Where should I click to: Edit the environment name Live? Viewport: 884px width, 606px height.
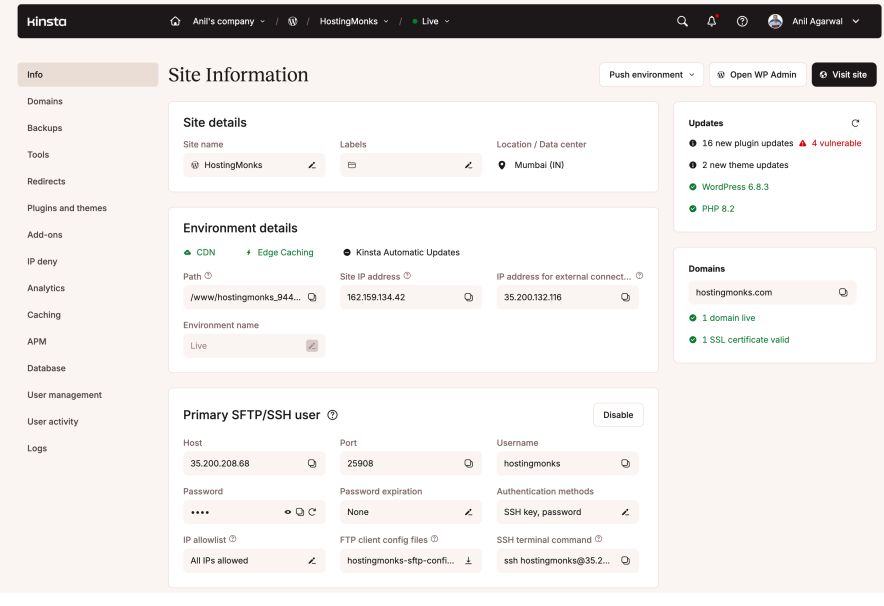click(312, 346)
